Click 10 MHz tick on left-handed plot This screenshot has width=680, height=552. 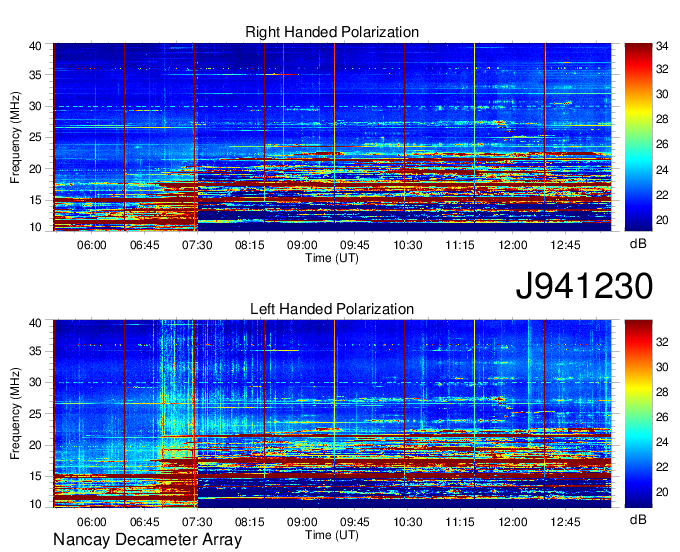(x=36, y=504)
